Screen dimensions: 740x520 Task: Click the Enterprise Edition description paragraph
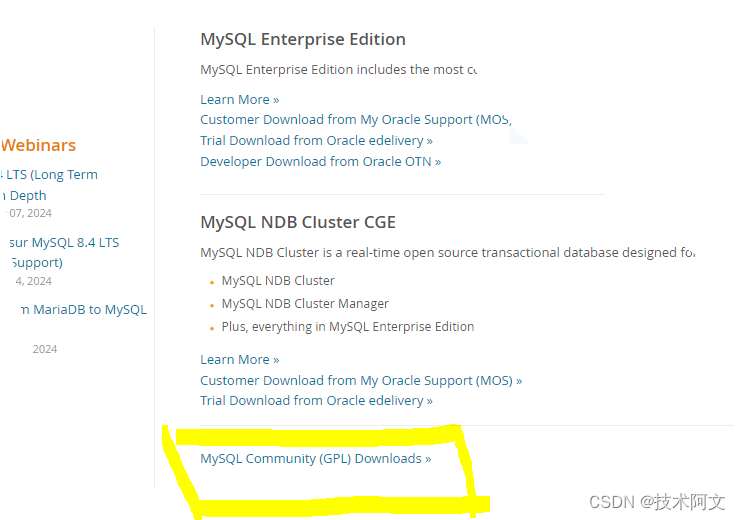tap(338, 70)
